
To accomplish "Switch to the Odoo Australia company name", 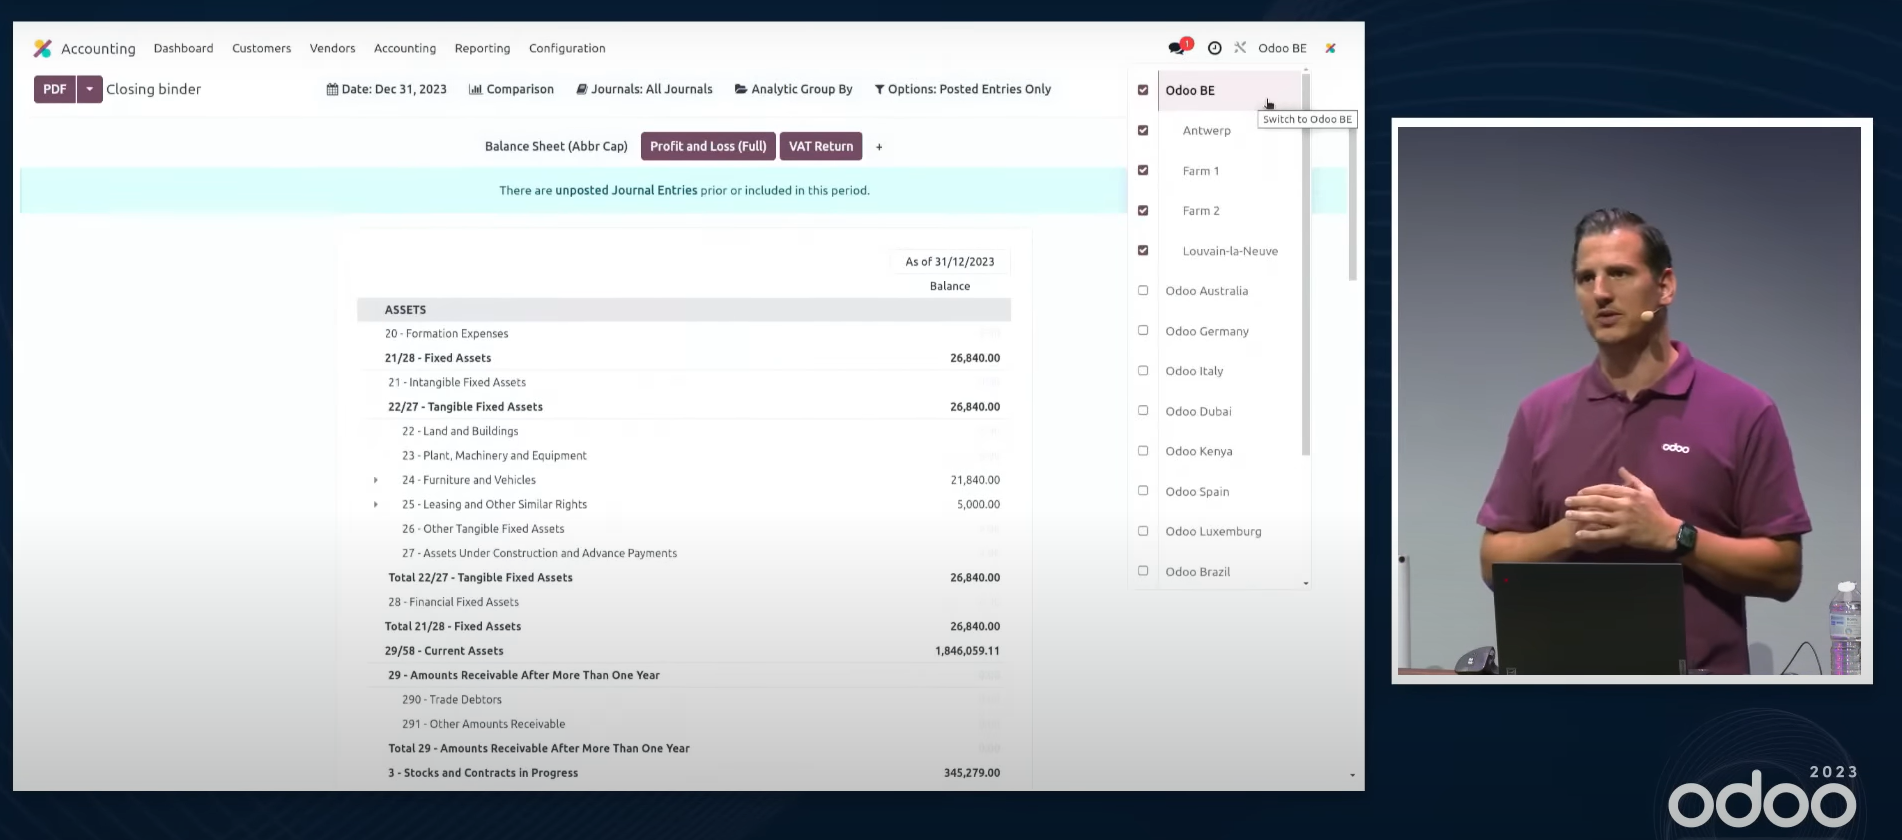I will click(1207, 291).
